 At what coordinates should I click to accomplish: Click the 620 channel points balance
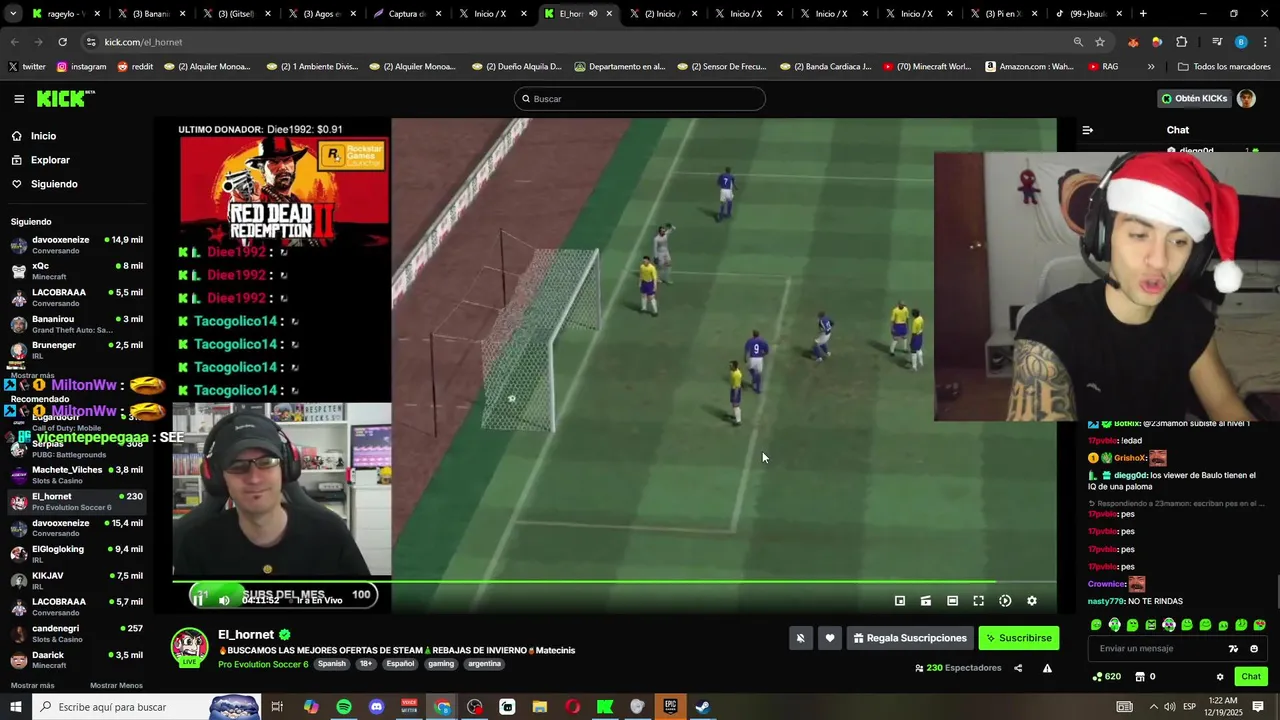pyautogui.click(x=1106, y=677)
